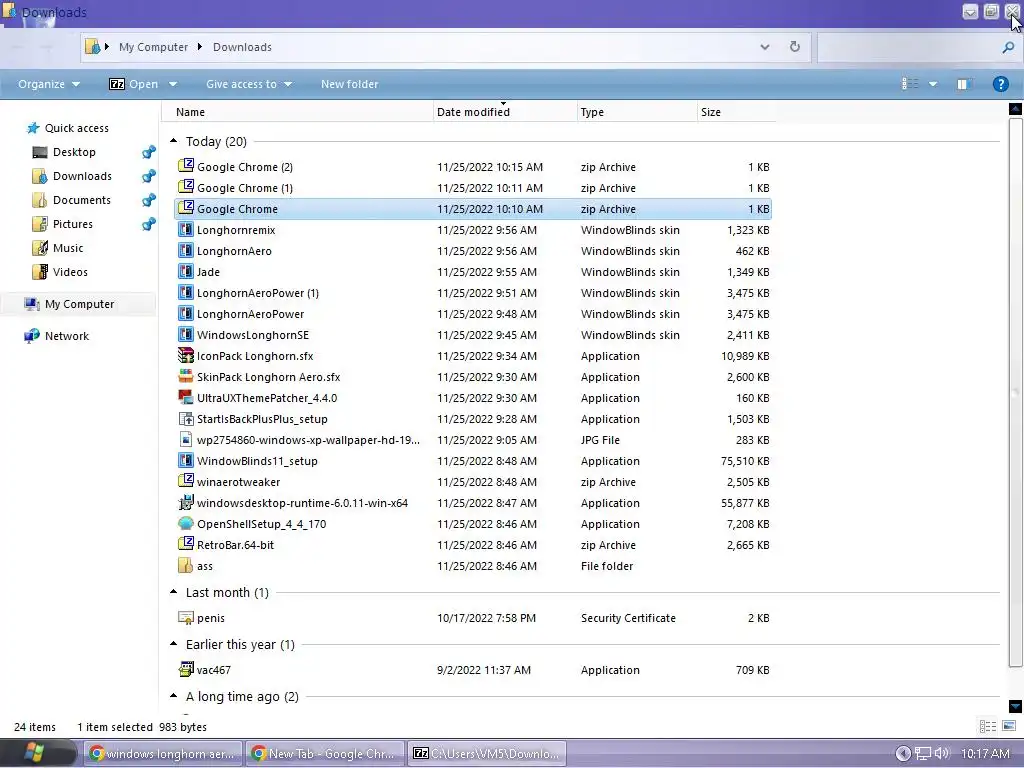Sort by the Date modified column header
Screen dimensions: 1024x768
click(505, 112)
